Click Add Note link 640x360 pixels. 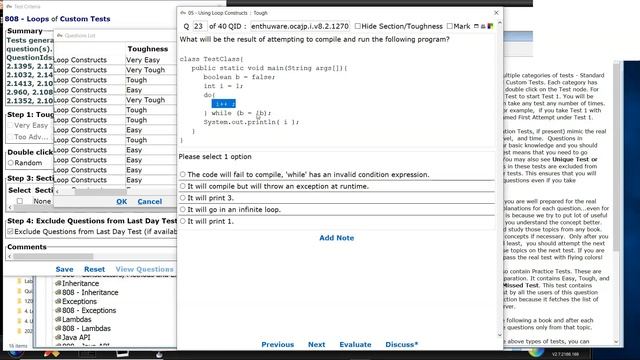pyautogui.click(x=336, y=238)
